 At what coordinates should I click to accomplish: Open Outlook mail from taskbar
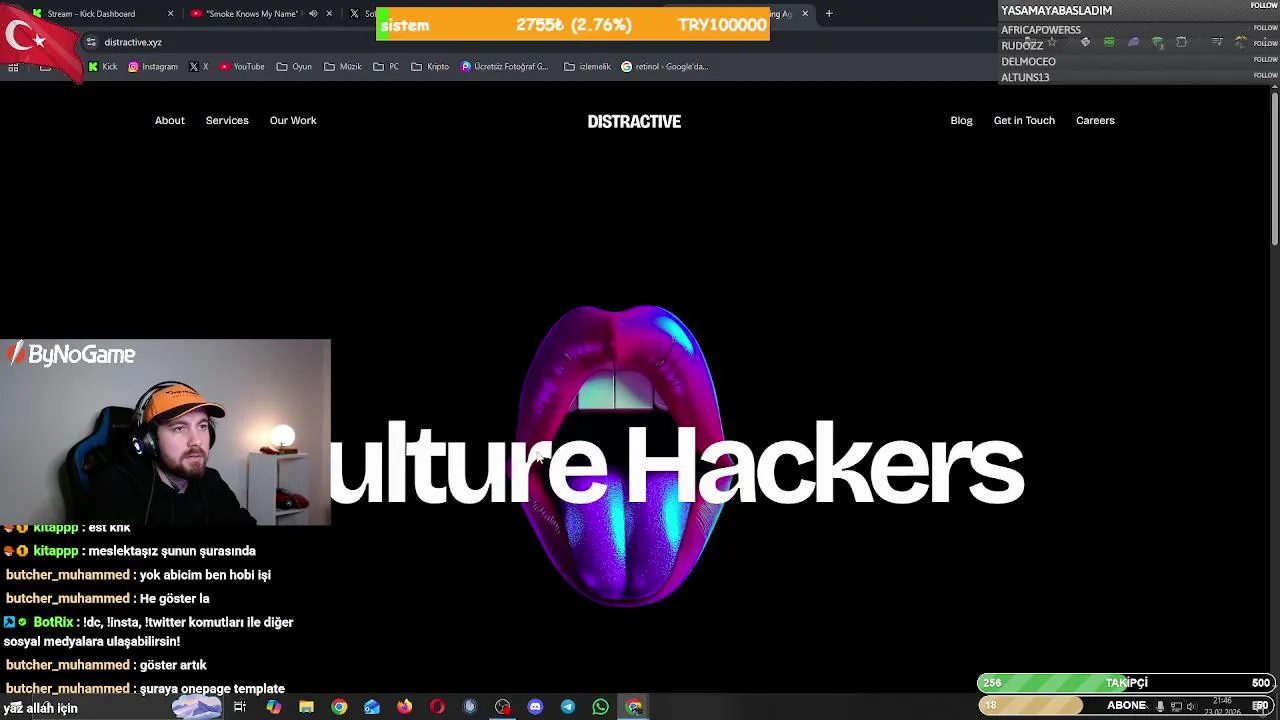click(372, 707)
